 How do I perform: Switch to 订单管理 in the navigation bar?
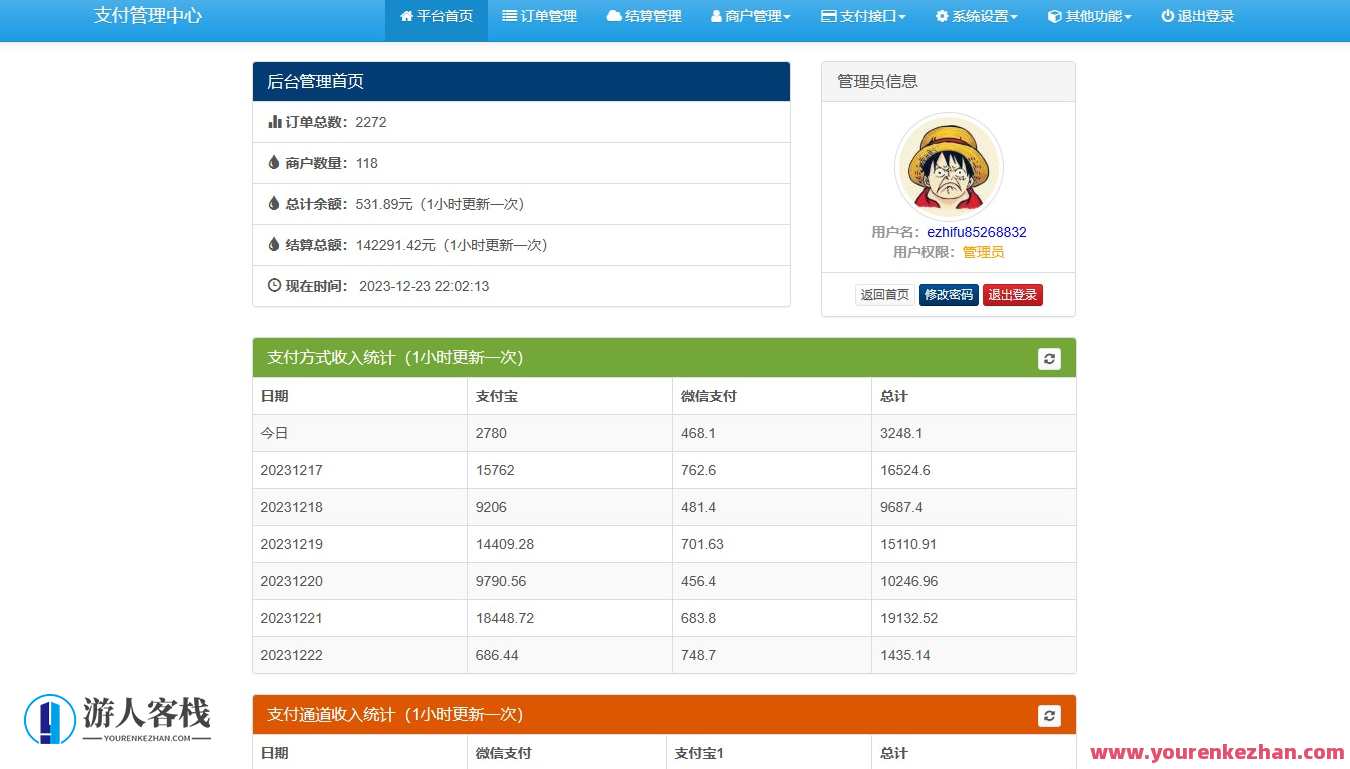point(540,16)
